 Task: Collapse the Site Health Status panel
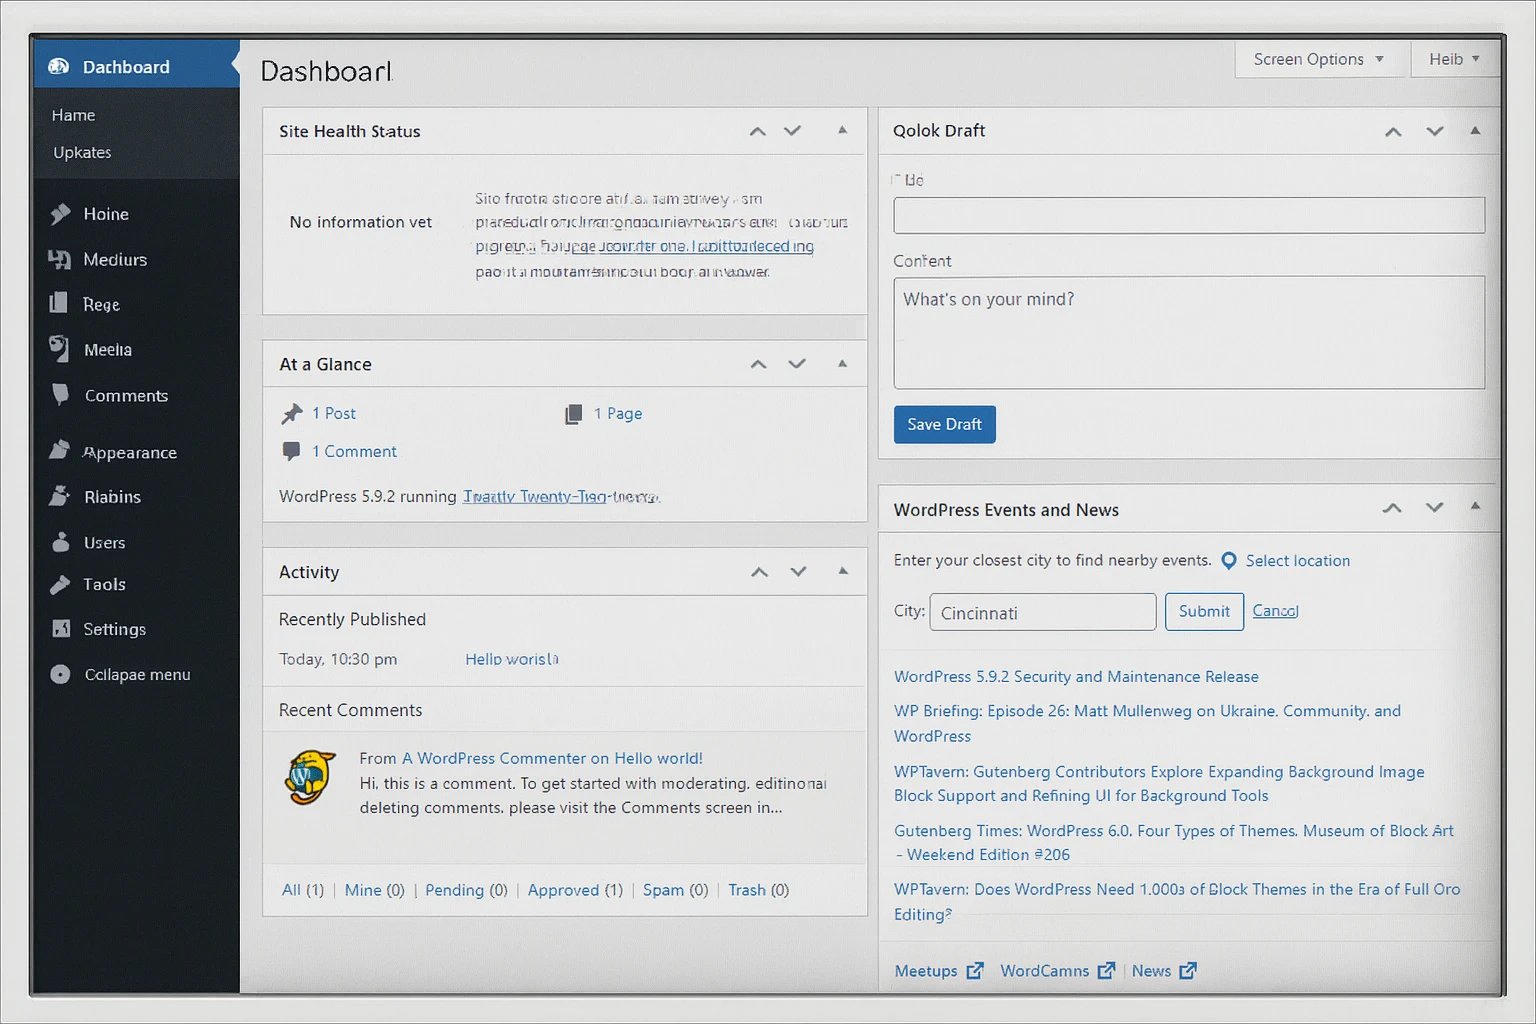843,131
